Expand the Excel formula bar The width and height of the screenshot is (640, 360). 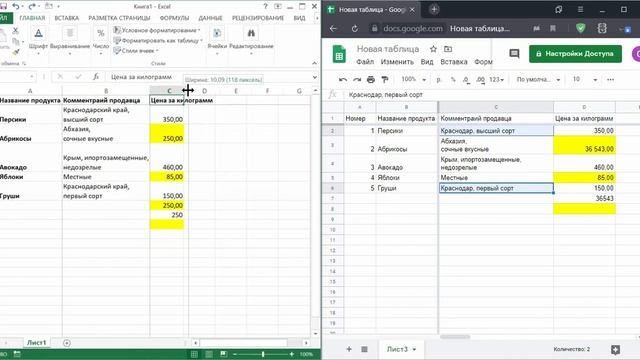314,77
